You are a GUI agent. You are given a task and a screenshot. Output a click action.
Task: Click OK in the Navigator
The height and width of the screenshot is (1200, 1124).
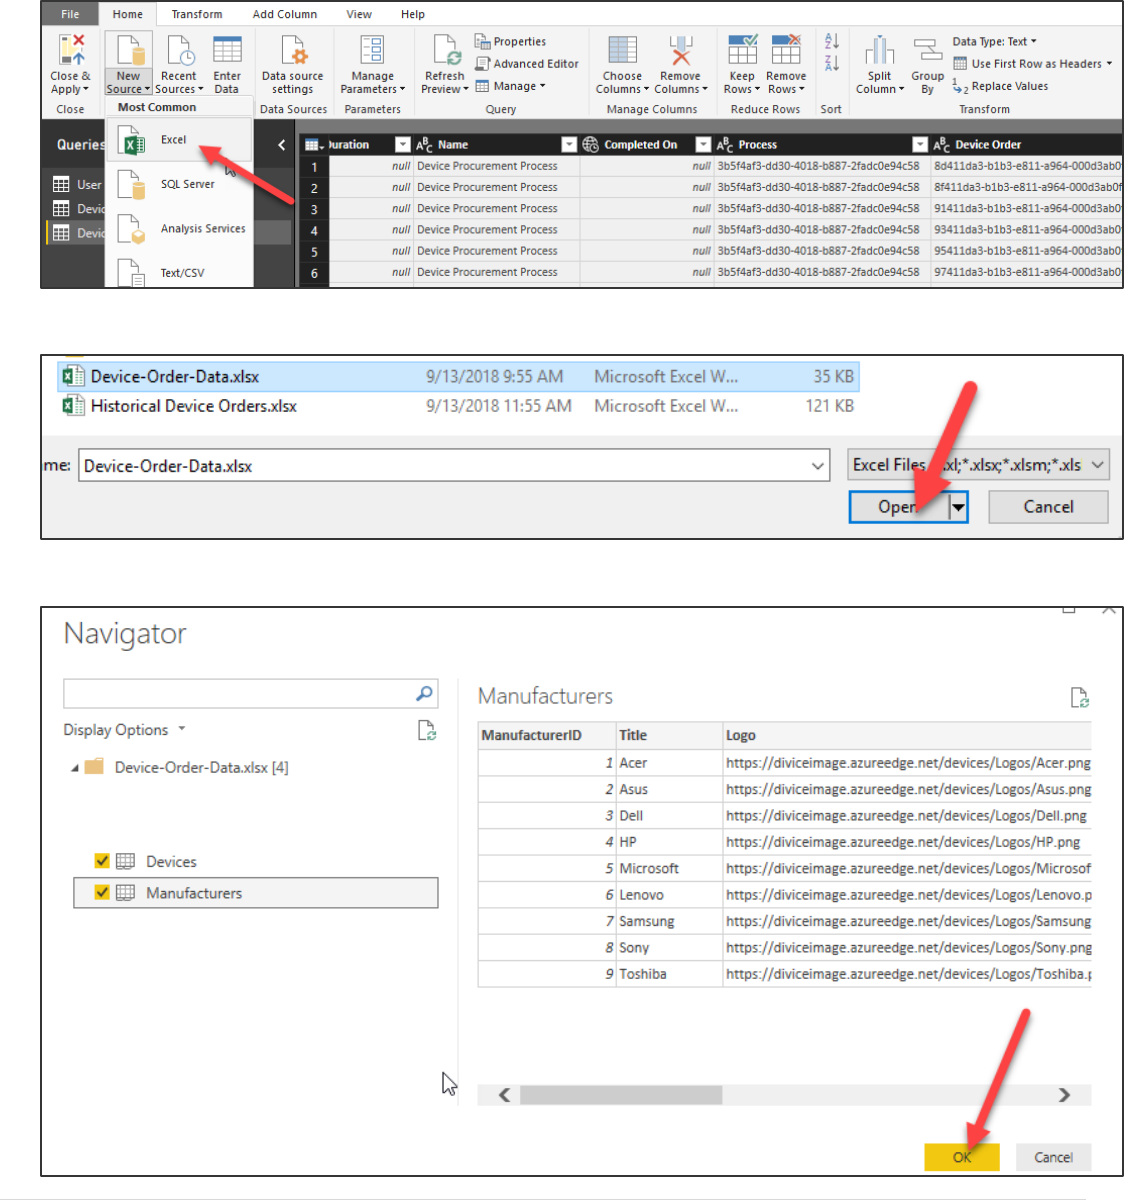pyautogui.click(x=962, y=1157)
